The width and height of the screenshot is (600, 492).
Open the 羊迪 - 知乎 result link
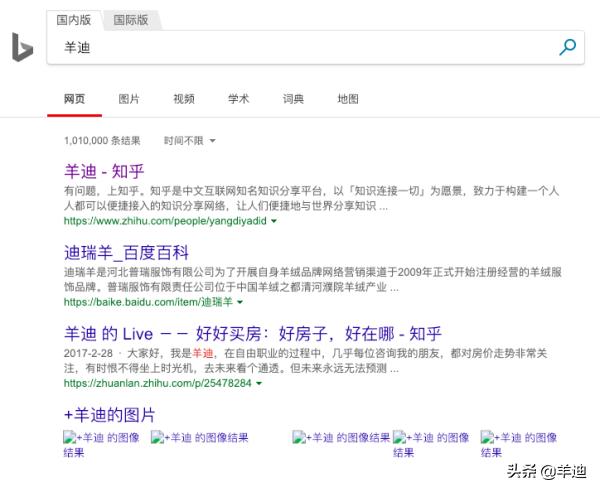104,171
